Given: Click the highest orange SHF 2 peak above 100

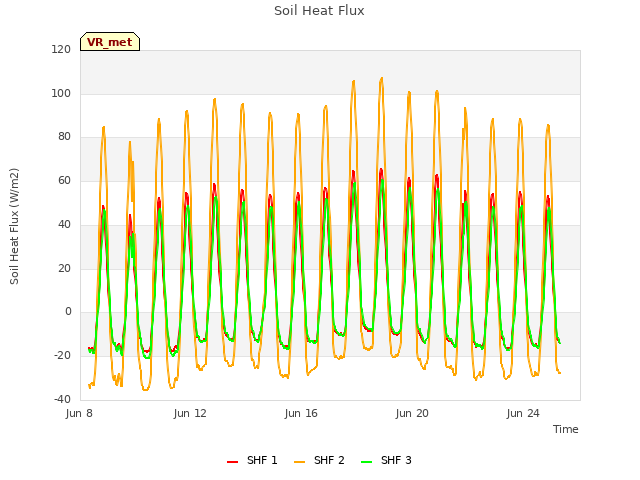Looking at the screenshot, I should tap(382, 78).
